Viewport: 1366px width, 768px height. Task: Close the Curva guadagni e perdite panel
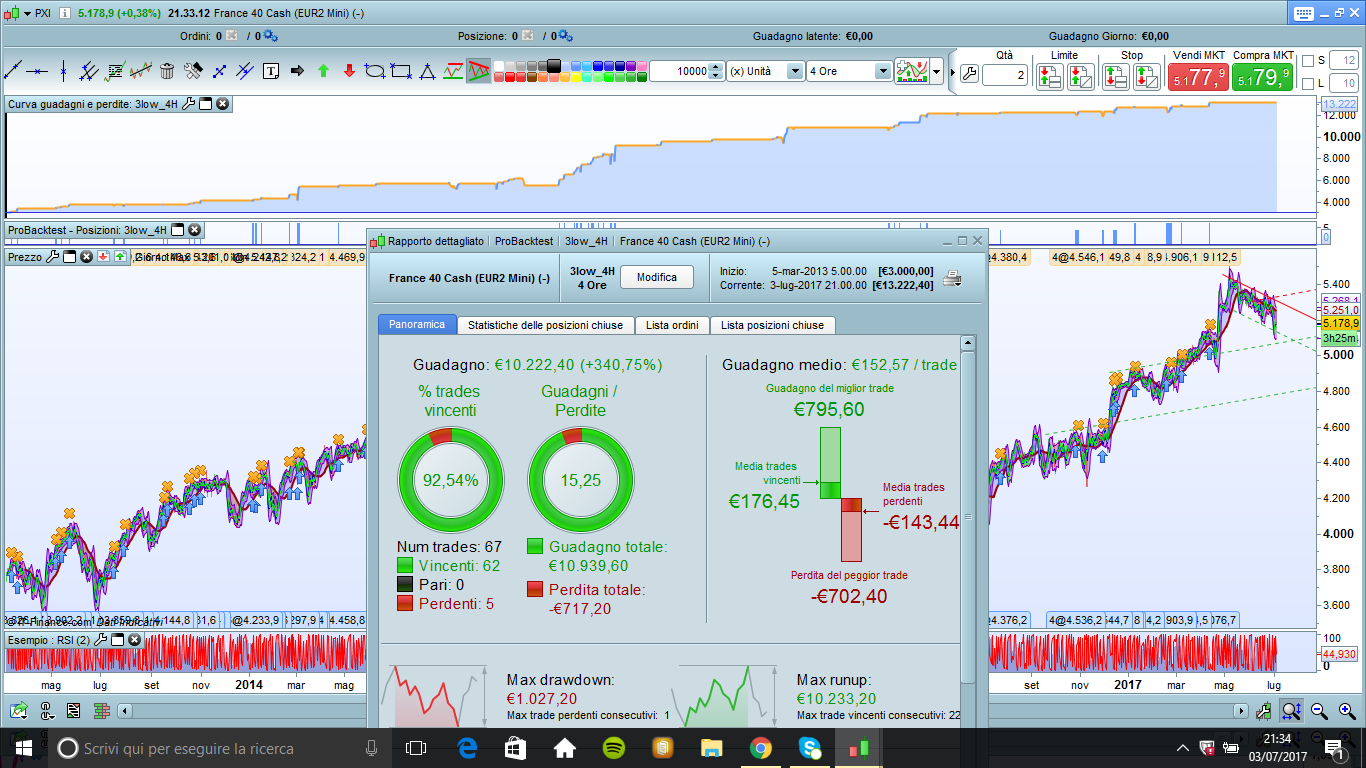(x=222, y=104)
